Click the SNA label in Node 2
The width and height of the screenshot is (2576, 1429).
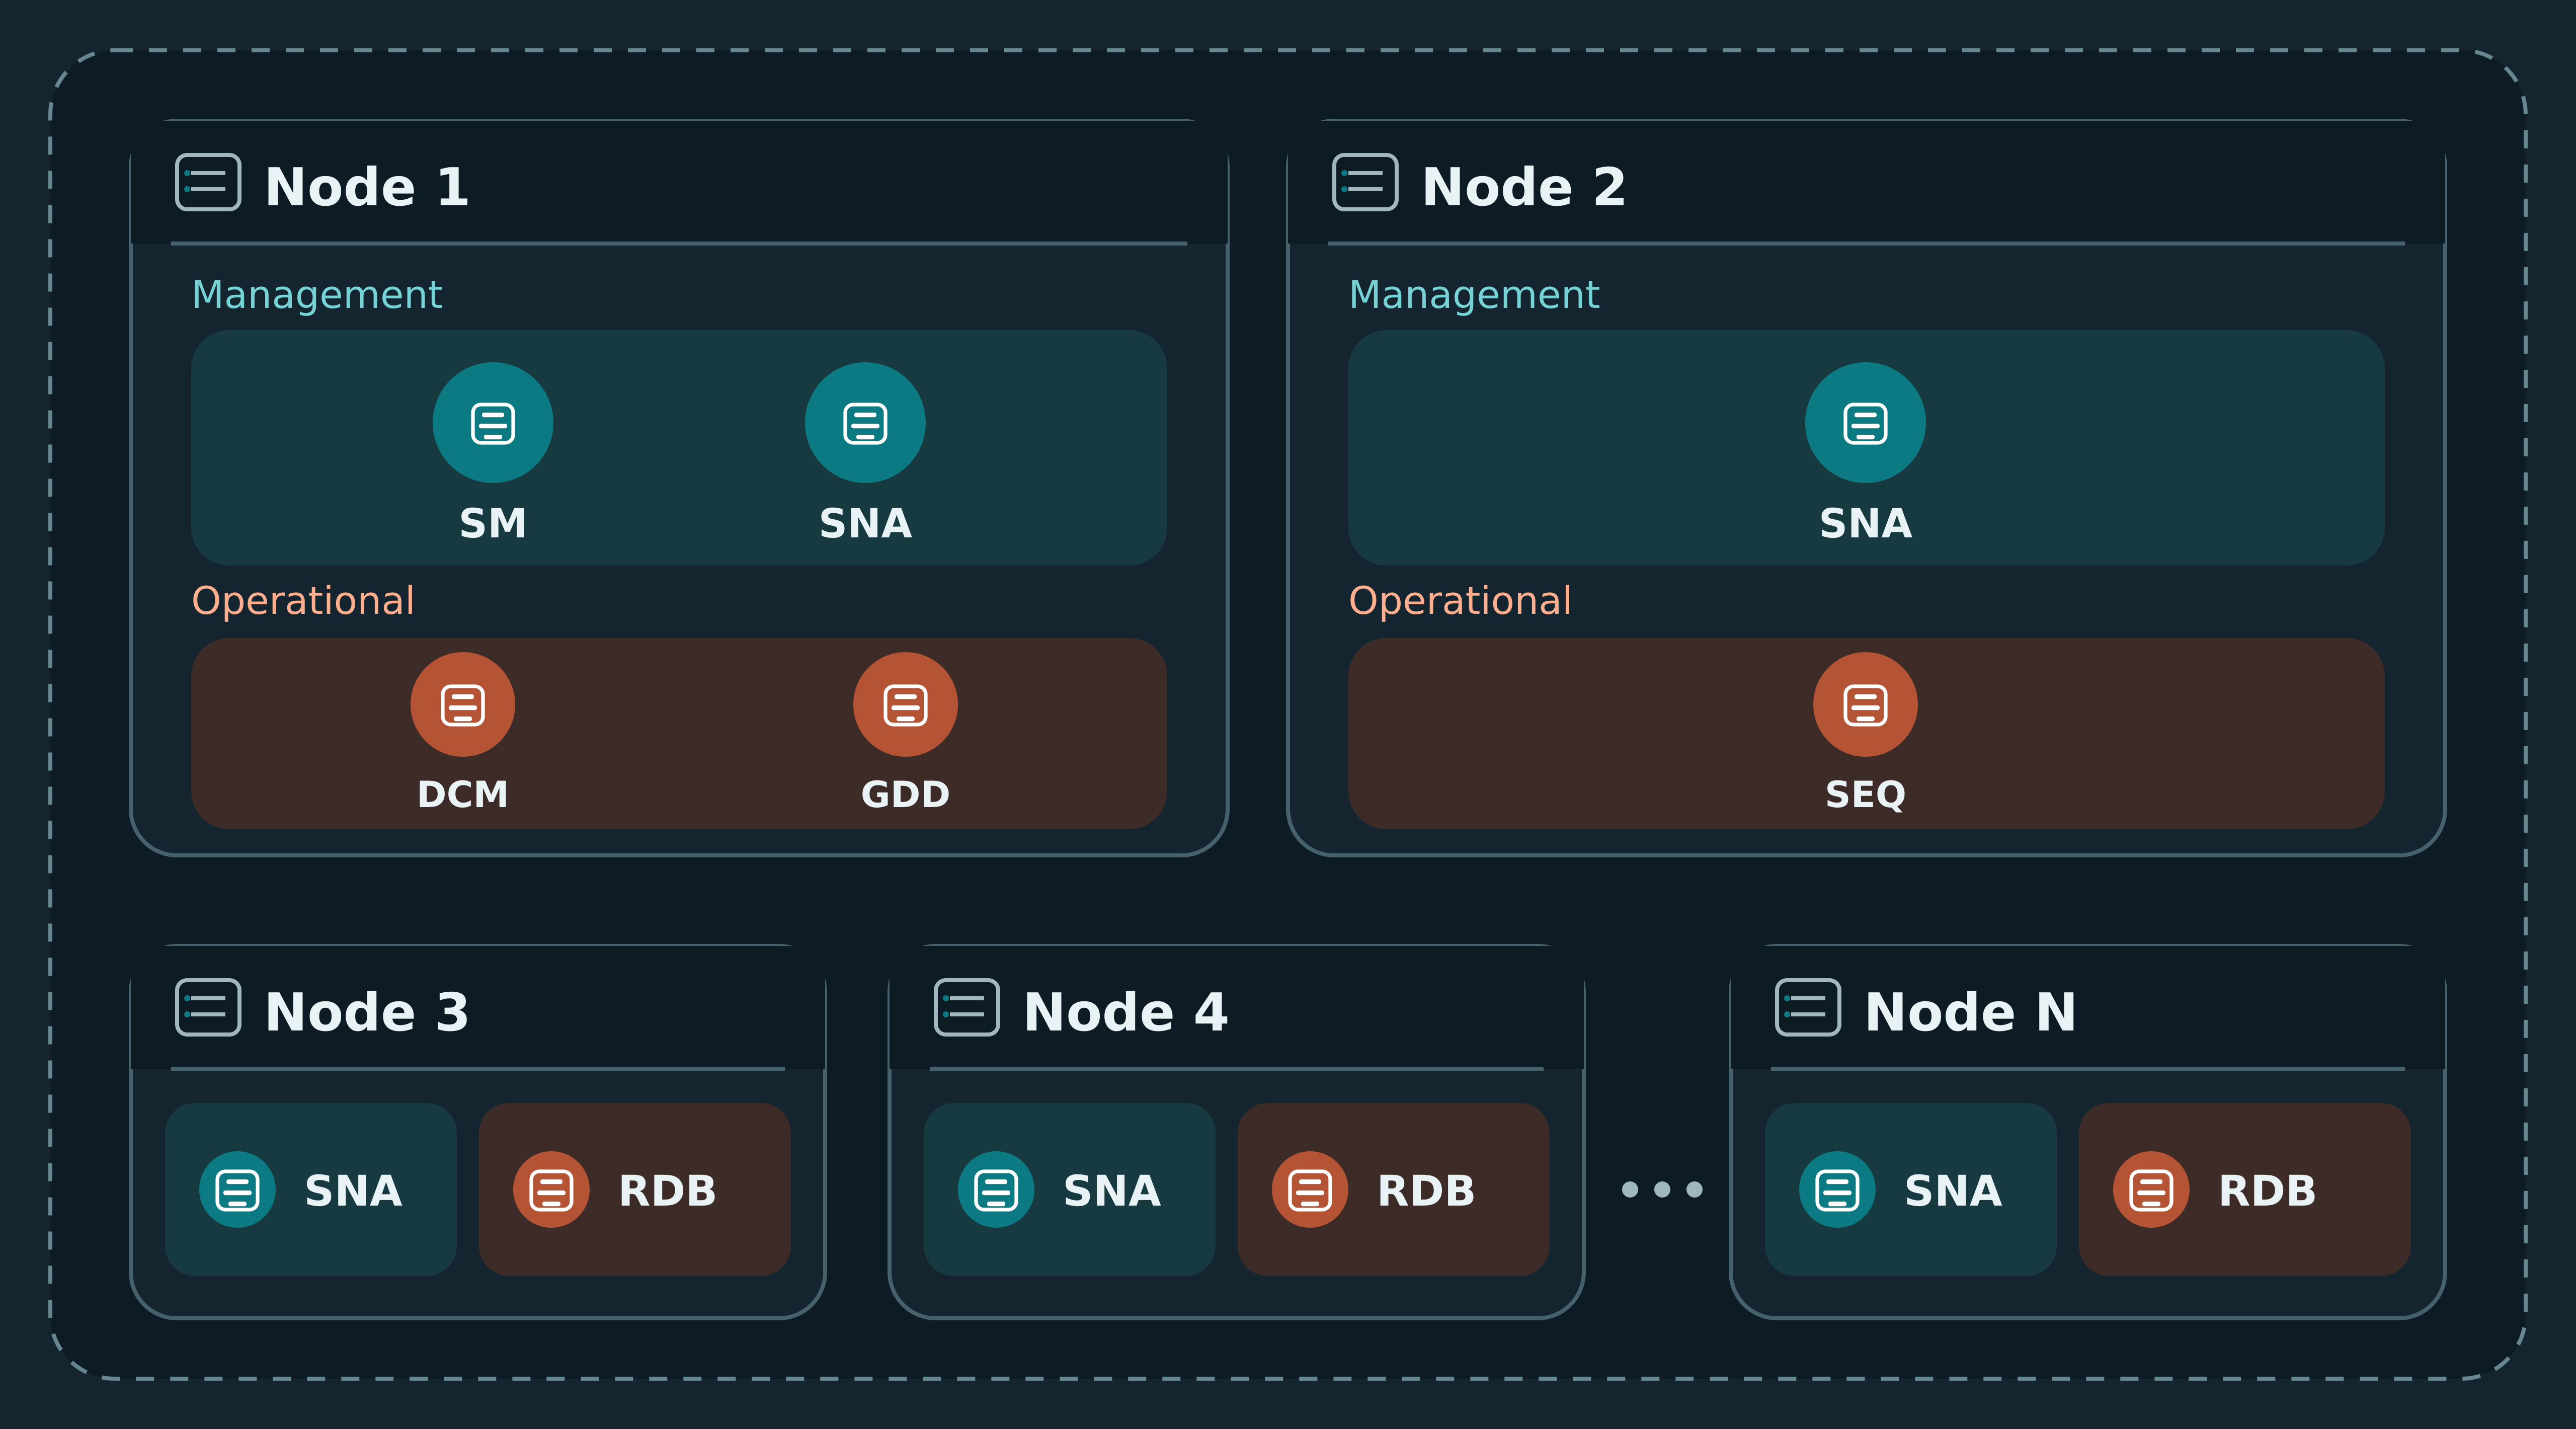click(x=1865, y=524)
